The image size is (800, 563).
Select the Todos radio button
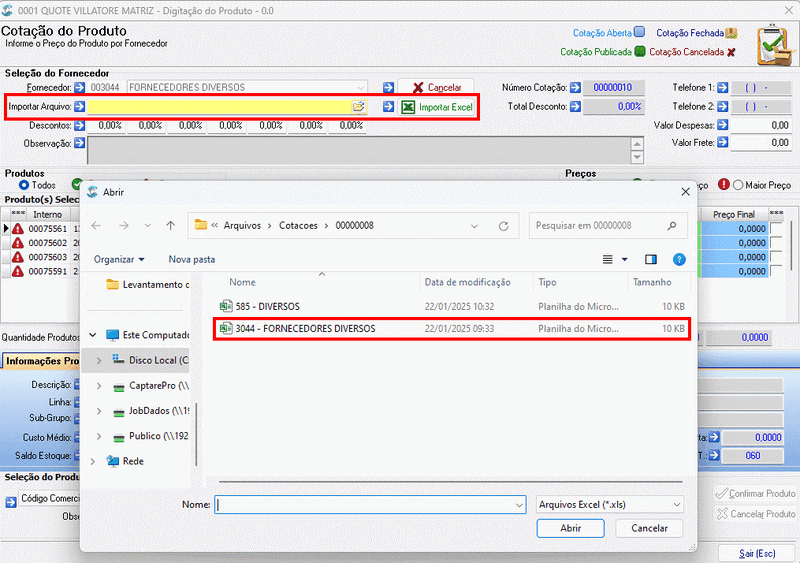(x=23, y=185)
